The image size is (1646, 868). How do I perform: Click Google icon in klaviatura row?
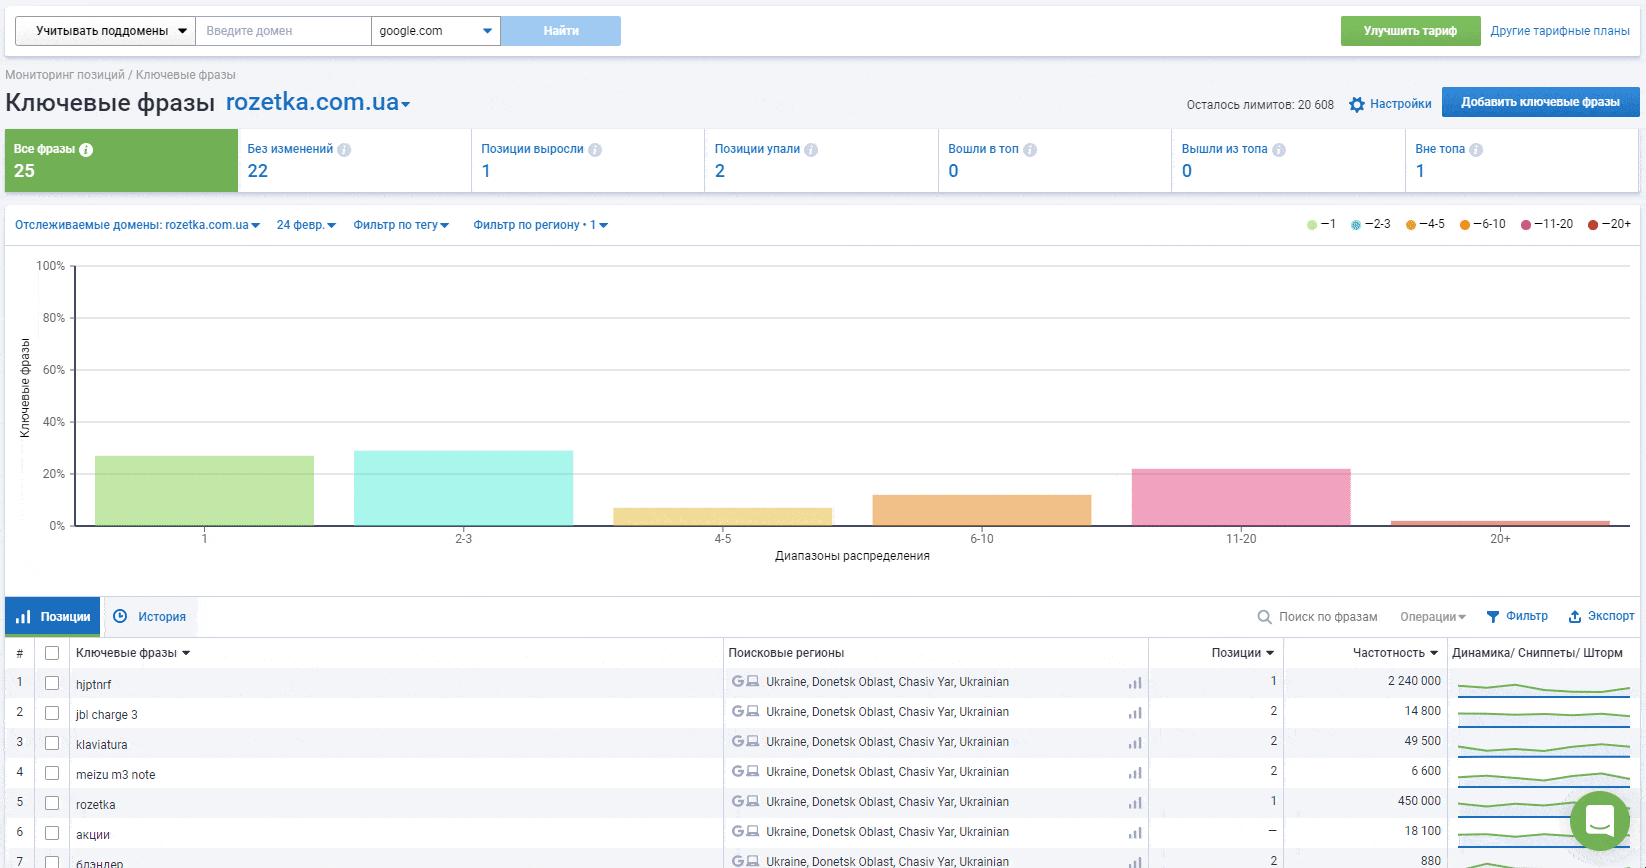point(738,741)
